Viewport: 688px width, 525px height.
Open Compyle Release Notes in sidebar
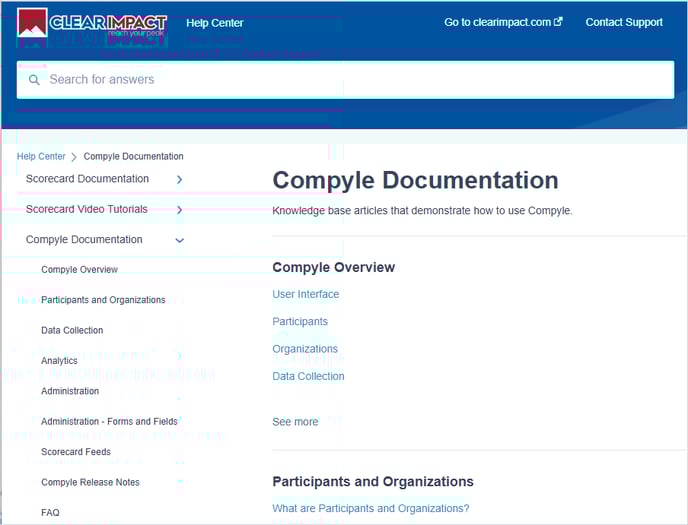[90, 482]
